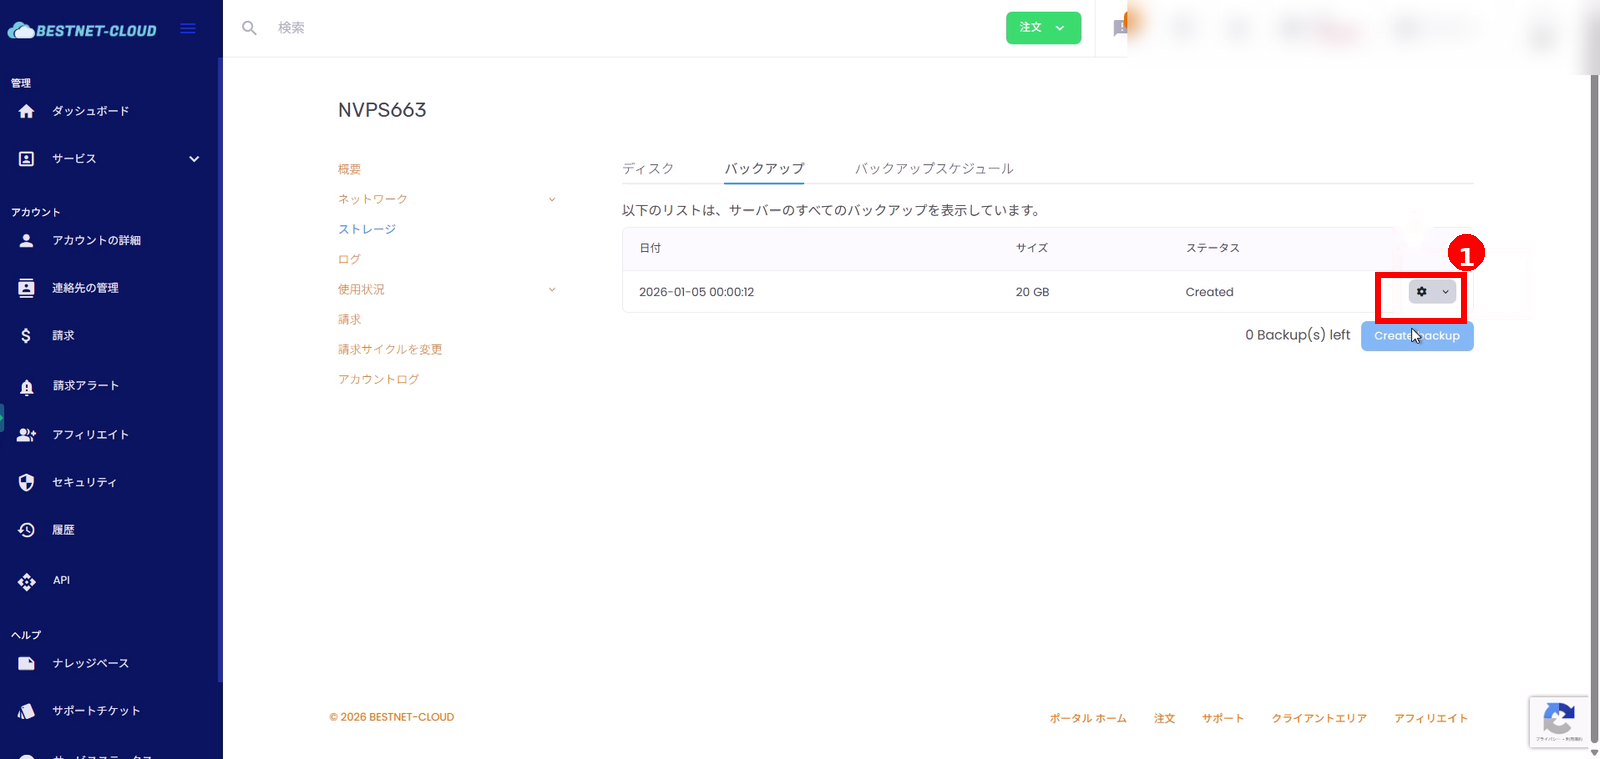Expand the 使用状況 submenu chevron

pyautogui.click(x=551, y=290)
